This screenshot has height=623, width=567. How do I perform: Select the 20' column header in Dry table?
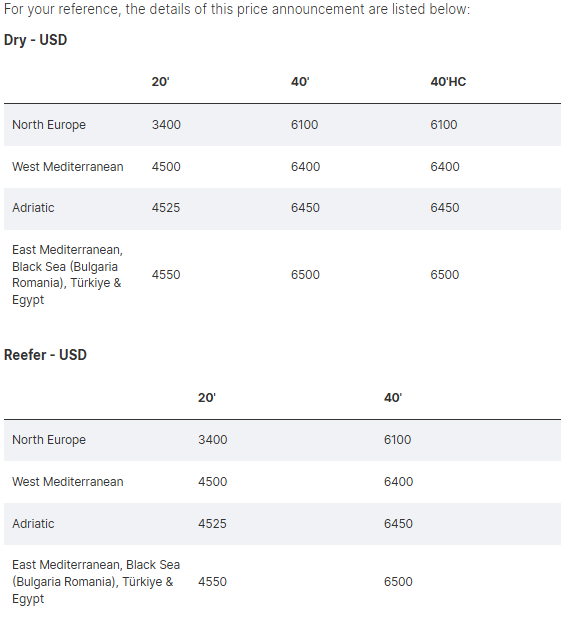tap(161, 82)
